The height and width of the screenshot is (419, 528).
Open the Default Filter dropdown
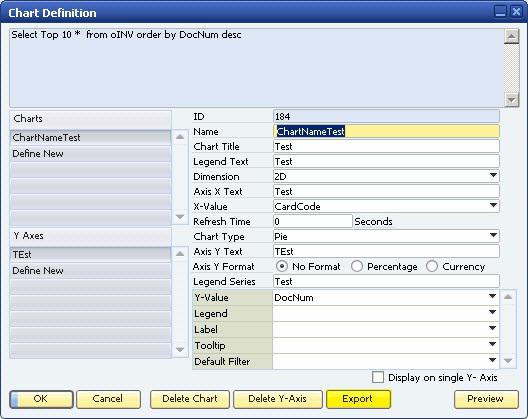(492, 360)
